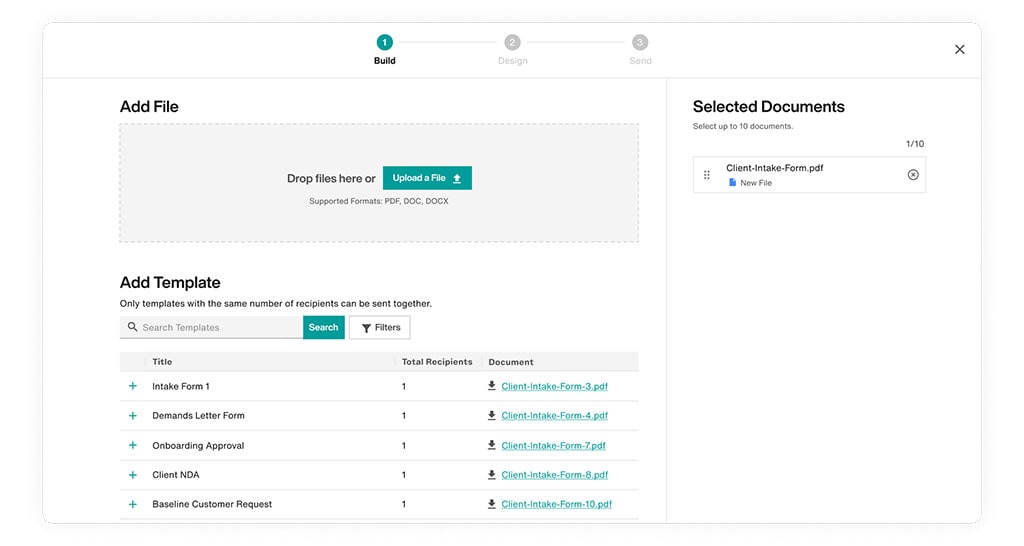
Task: Switch to the Send step
Action: [640, 43]
